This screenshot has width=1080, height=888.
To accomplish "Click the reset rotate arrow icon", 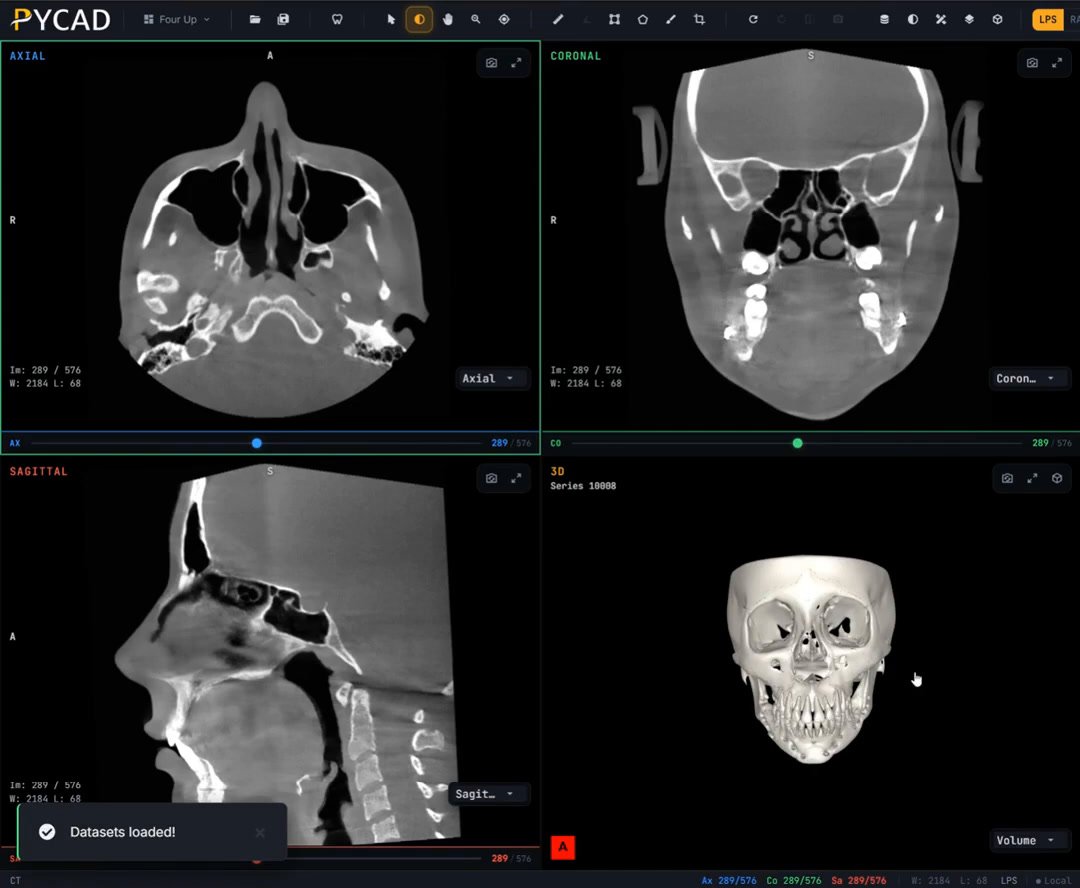I will (x=753, y=19).
